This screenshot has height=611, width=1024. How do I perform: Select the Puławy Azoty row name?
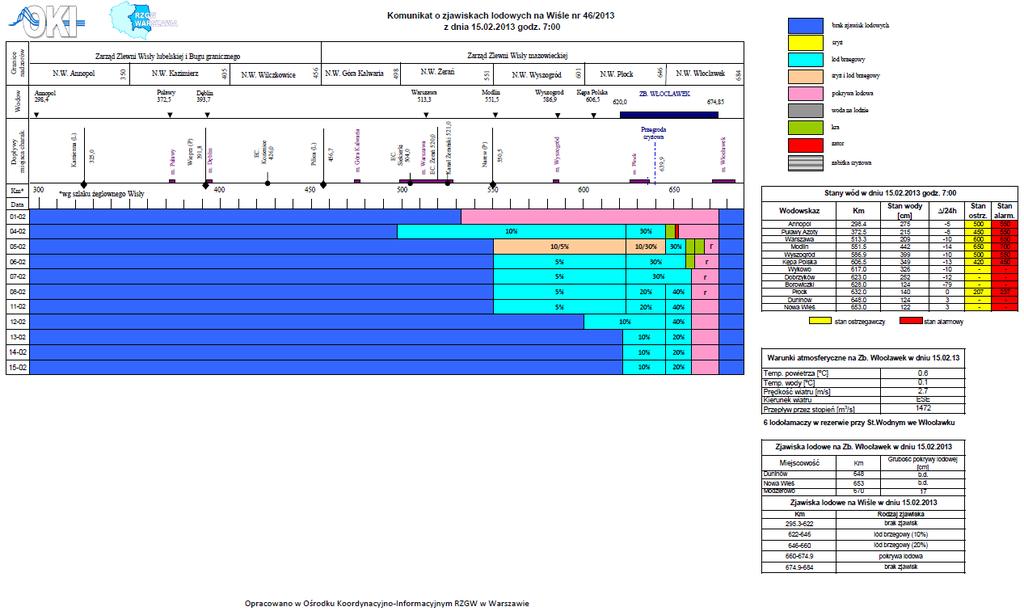click(799, 232)
